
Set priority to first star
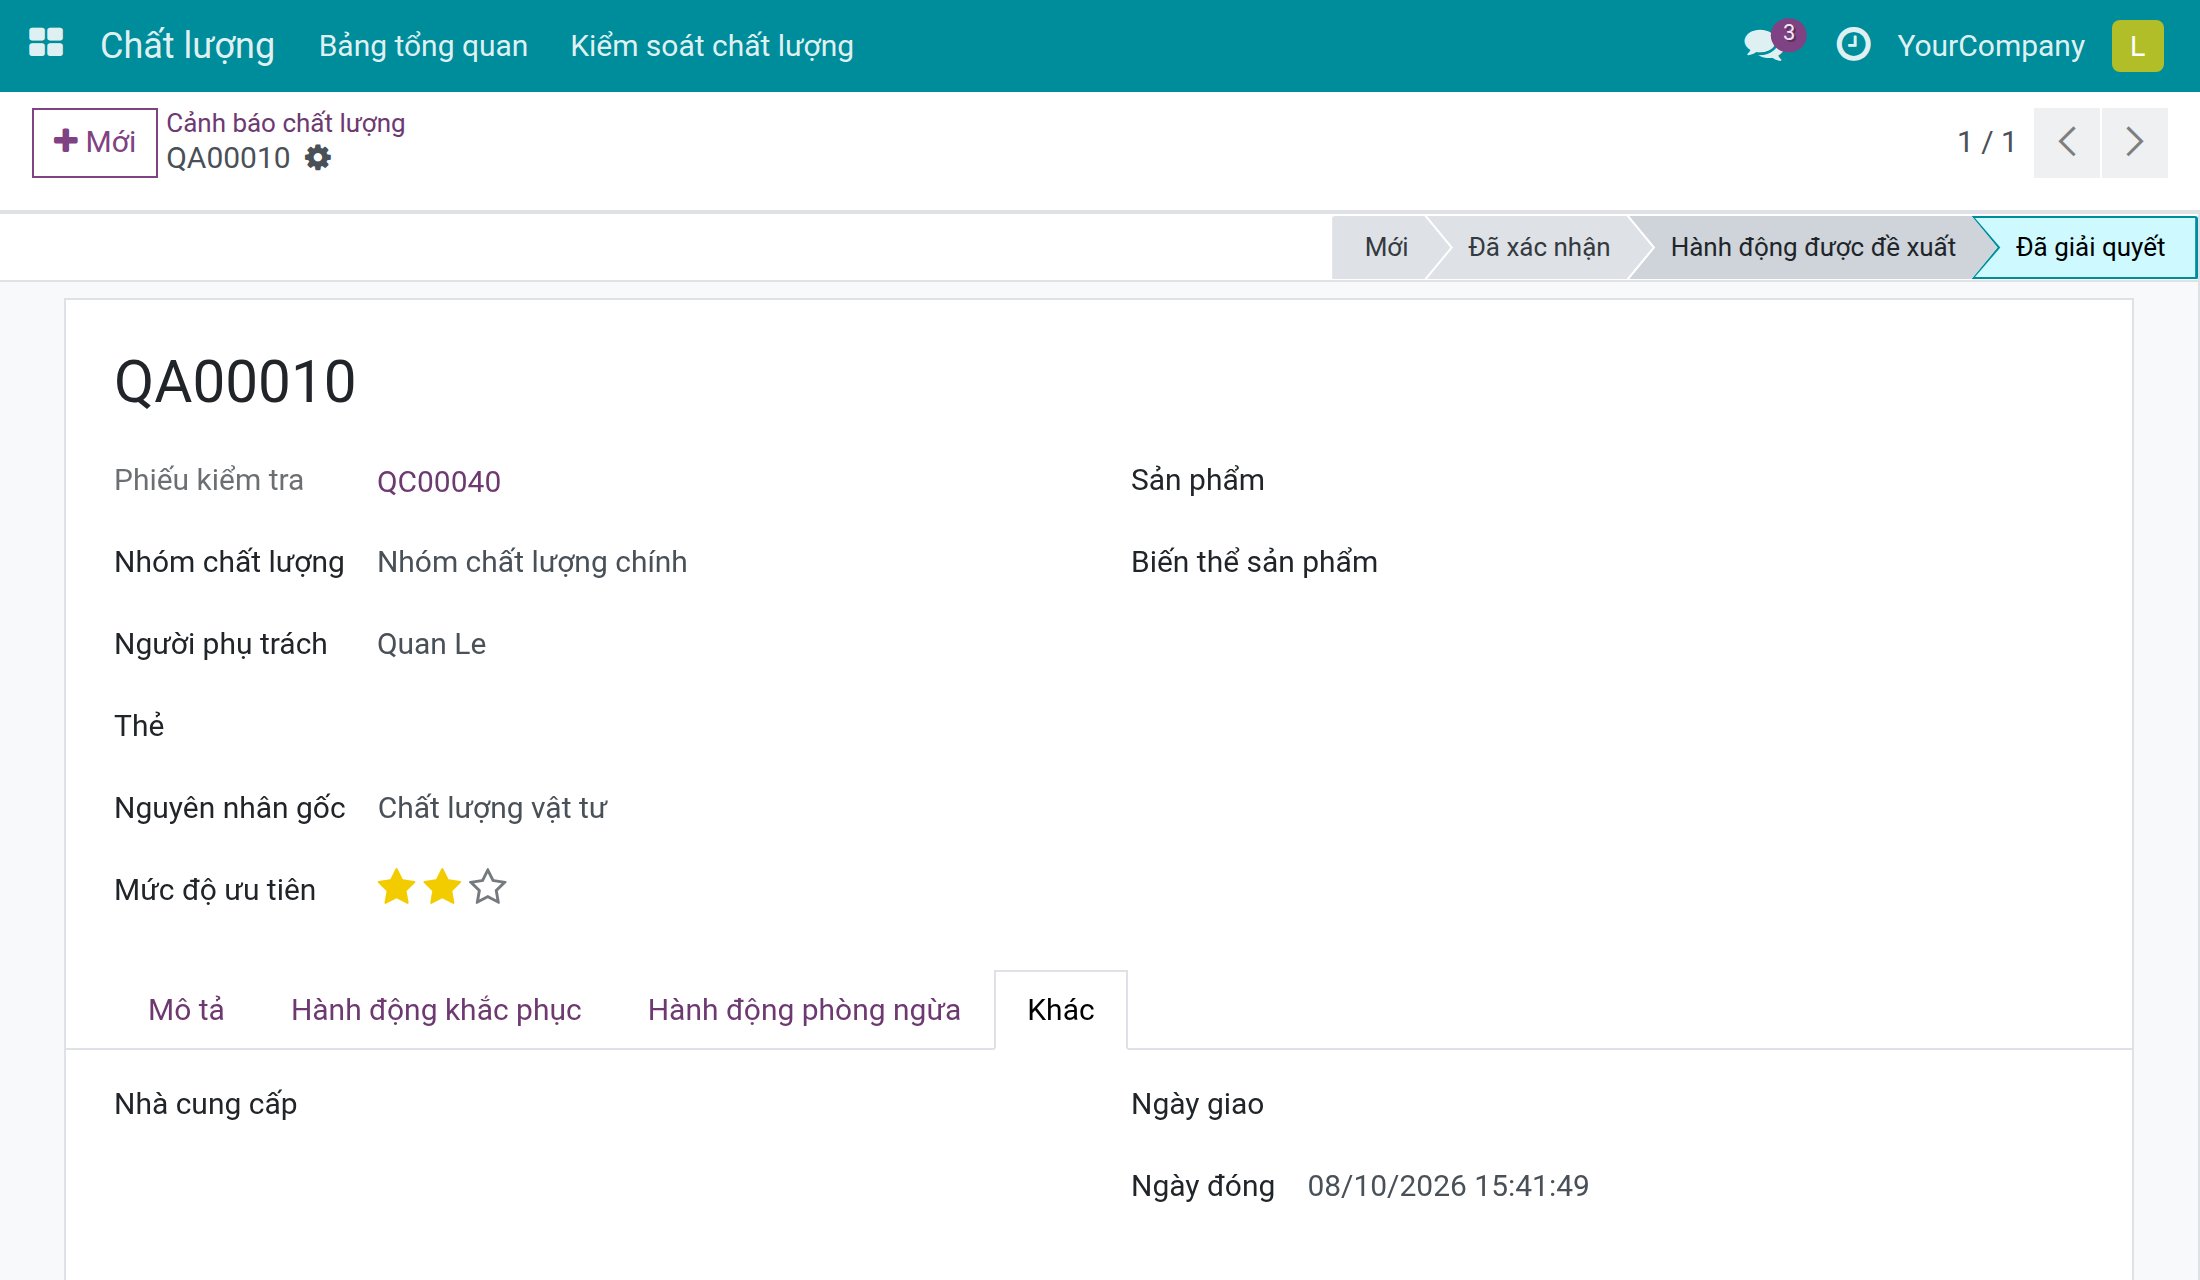pyautogui.click(x=396, y=888)
